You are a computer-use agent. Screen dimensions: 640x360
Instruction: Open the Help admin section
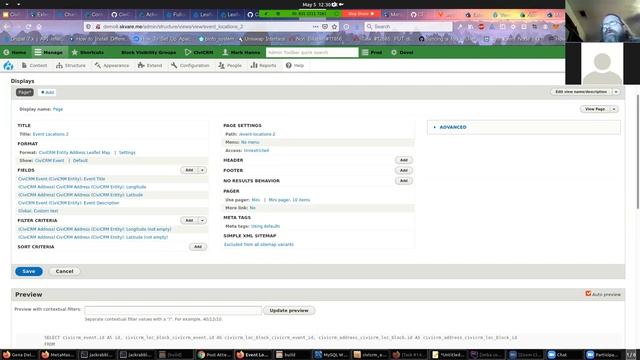coord(295,65)
